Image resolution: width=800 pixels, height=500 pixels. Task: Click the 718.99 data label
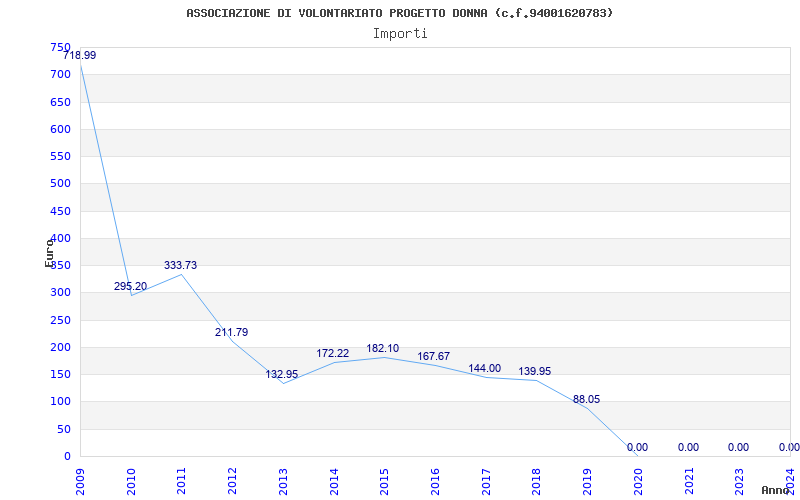coord(80,55)
